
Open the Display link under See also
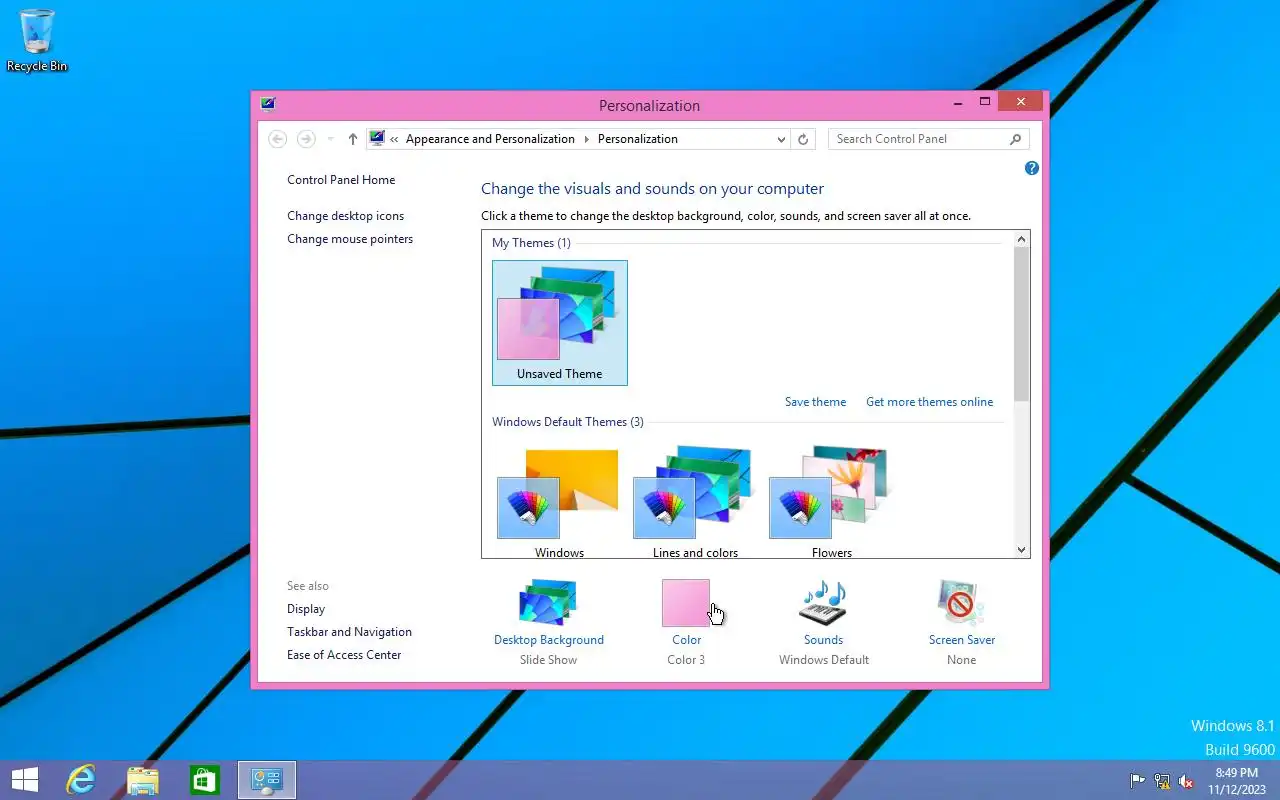[x=306, y=609]
